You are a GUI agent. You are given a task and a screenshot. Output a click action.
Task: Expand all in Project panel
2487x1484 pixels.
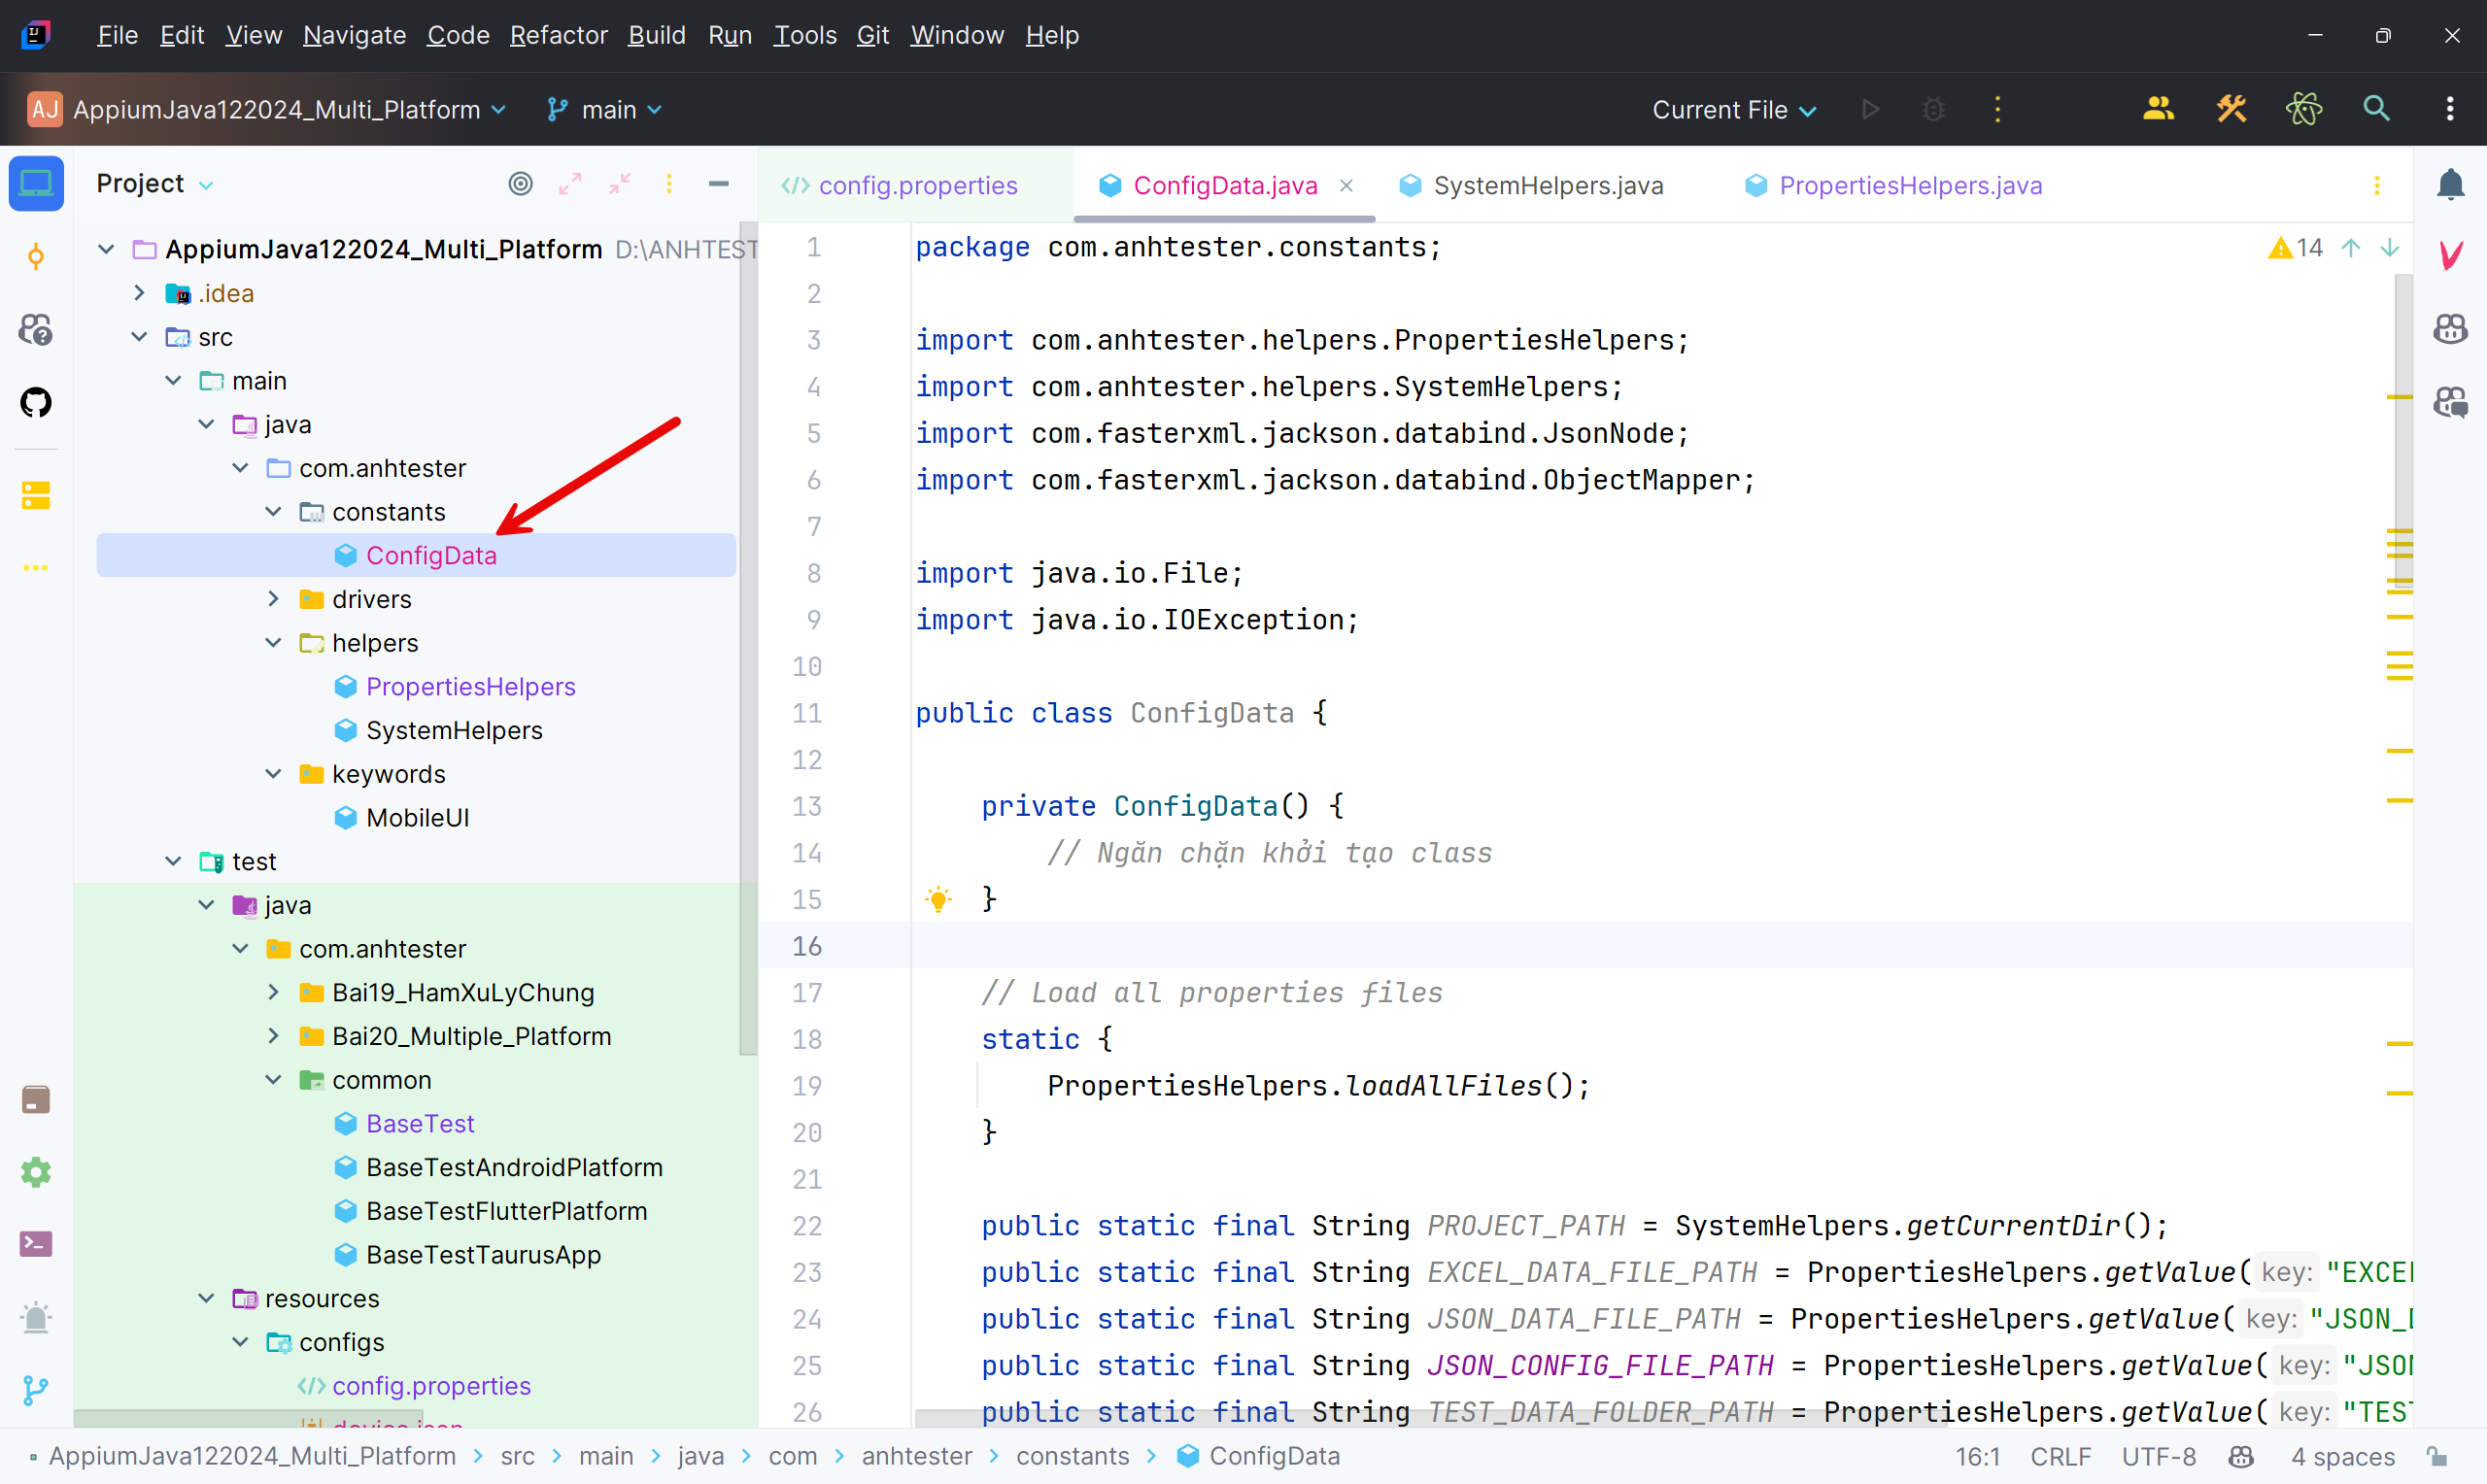pos(570,184)
